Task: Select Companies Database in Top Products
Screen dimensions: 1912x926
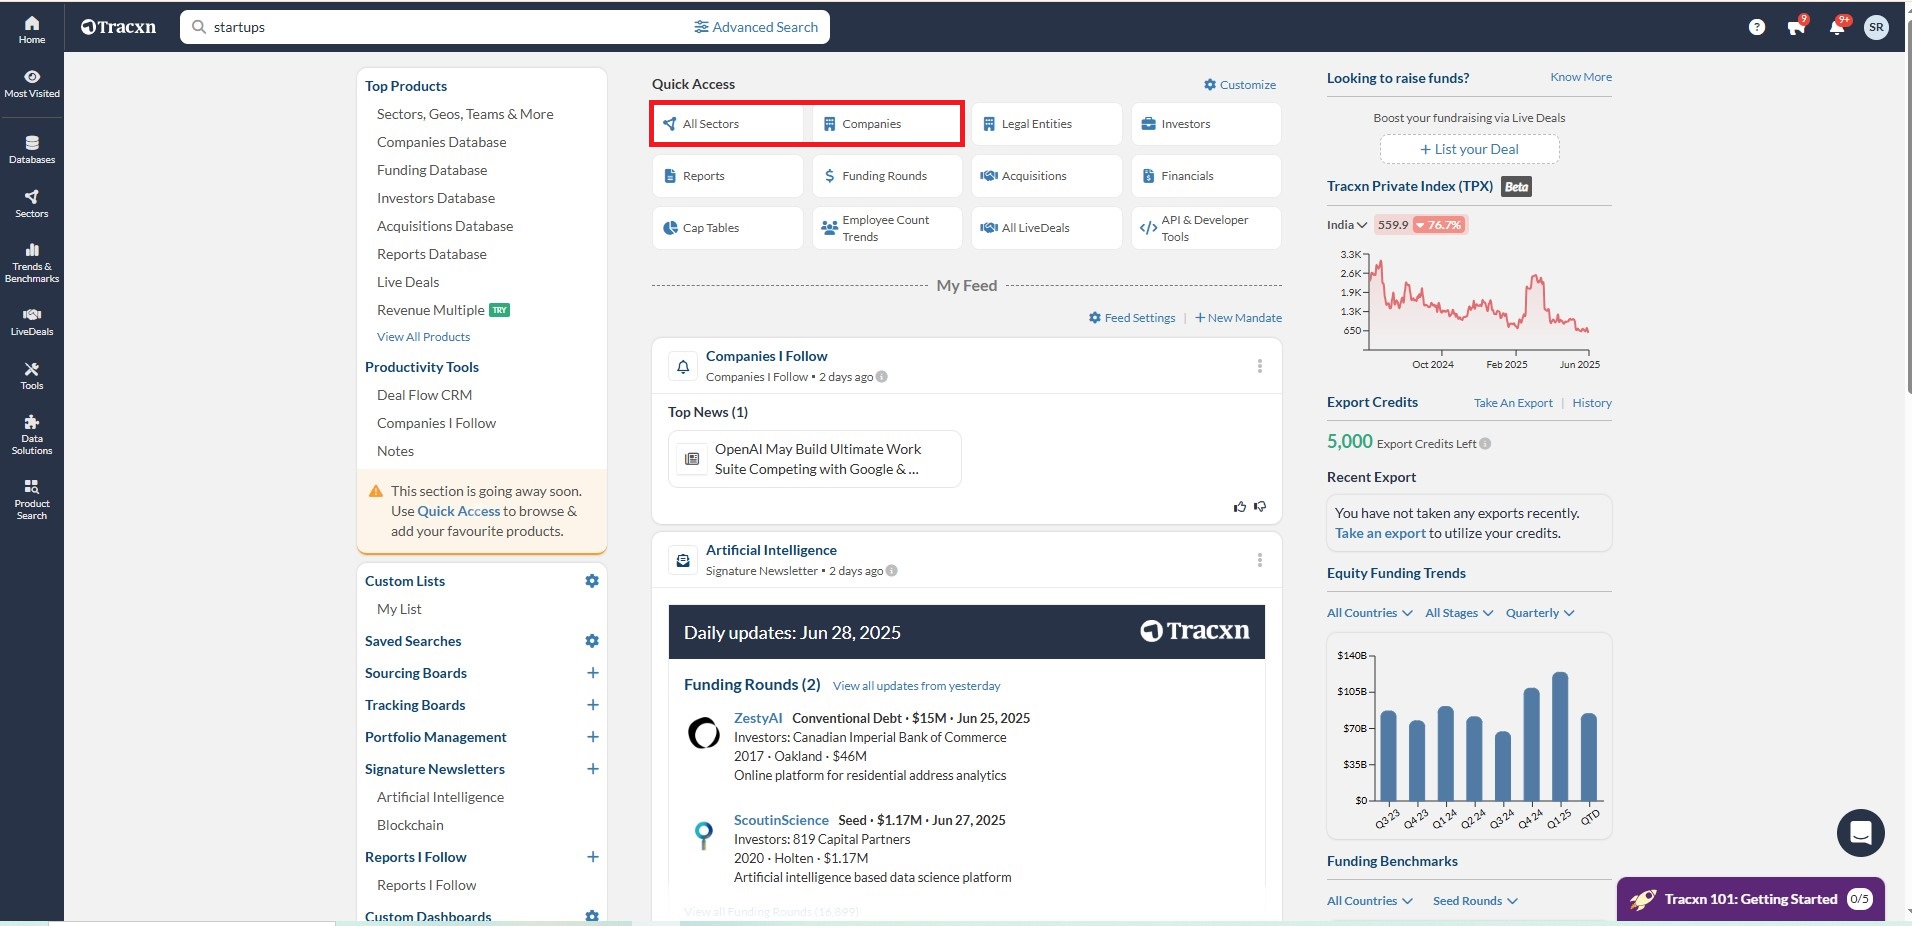Action: pos(441,142)
